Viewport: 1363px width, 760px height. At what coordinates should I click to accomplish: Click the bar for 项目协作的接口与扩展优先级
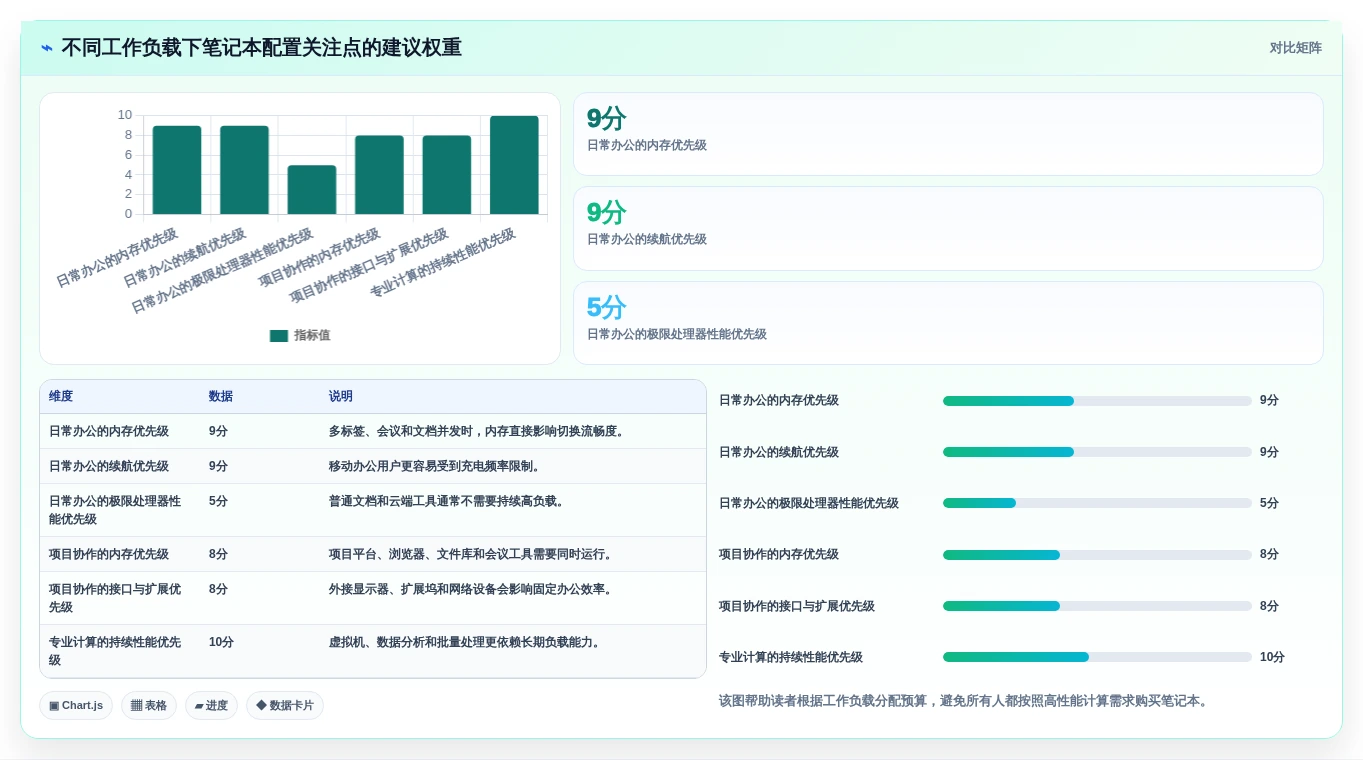(447, 175)
